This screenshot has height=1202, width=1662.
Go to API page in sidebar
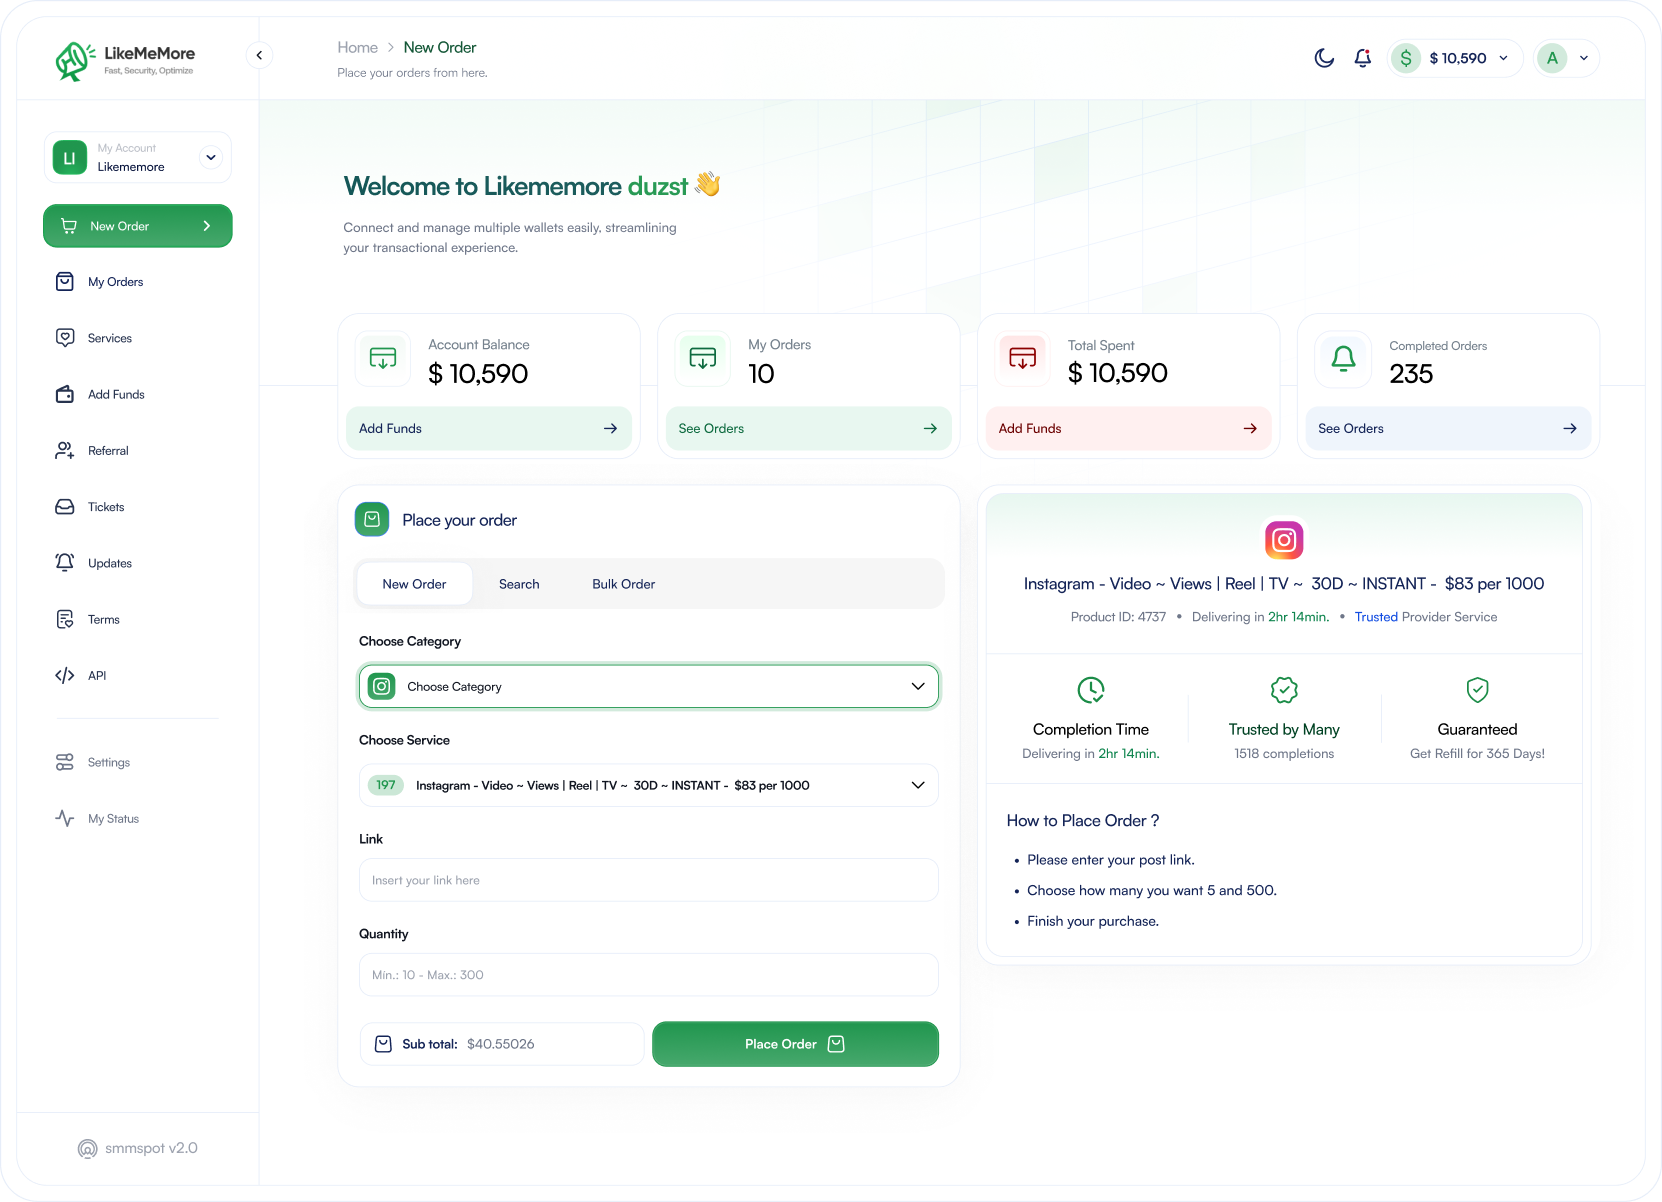point(97,676)
